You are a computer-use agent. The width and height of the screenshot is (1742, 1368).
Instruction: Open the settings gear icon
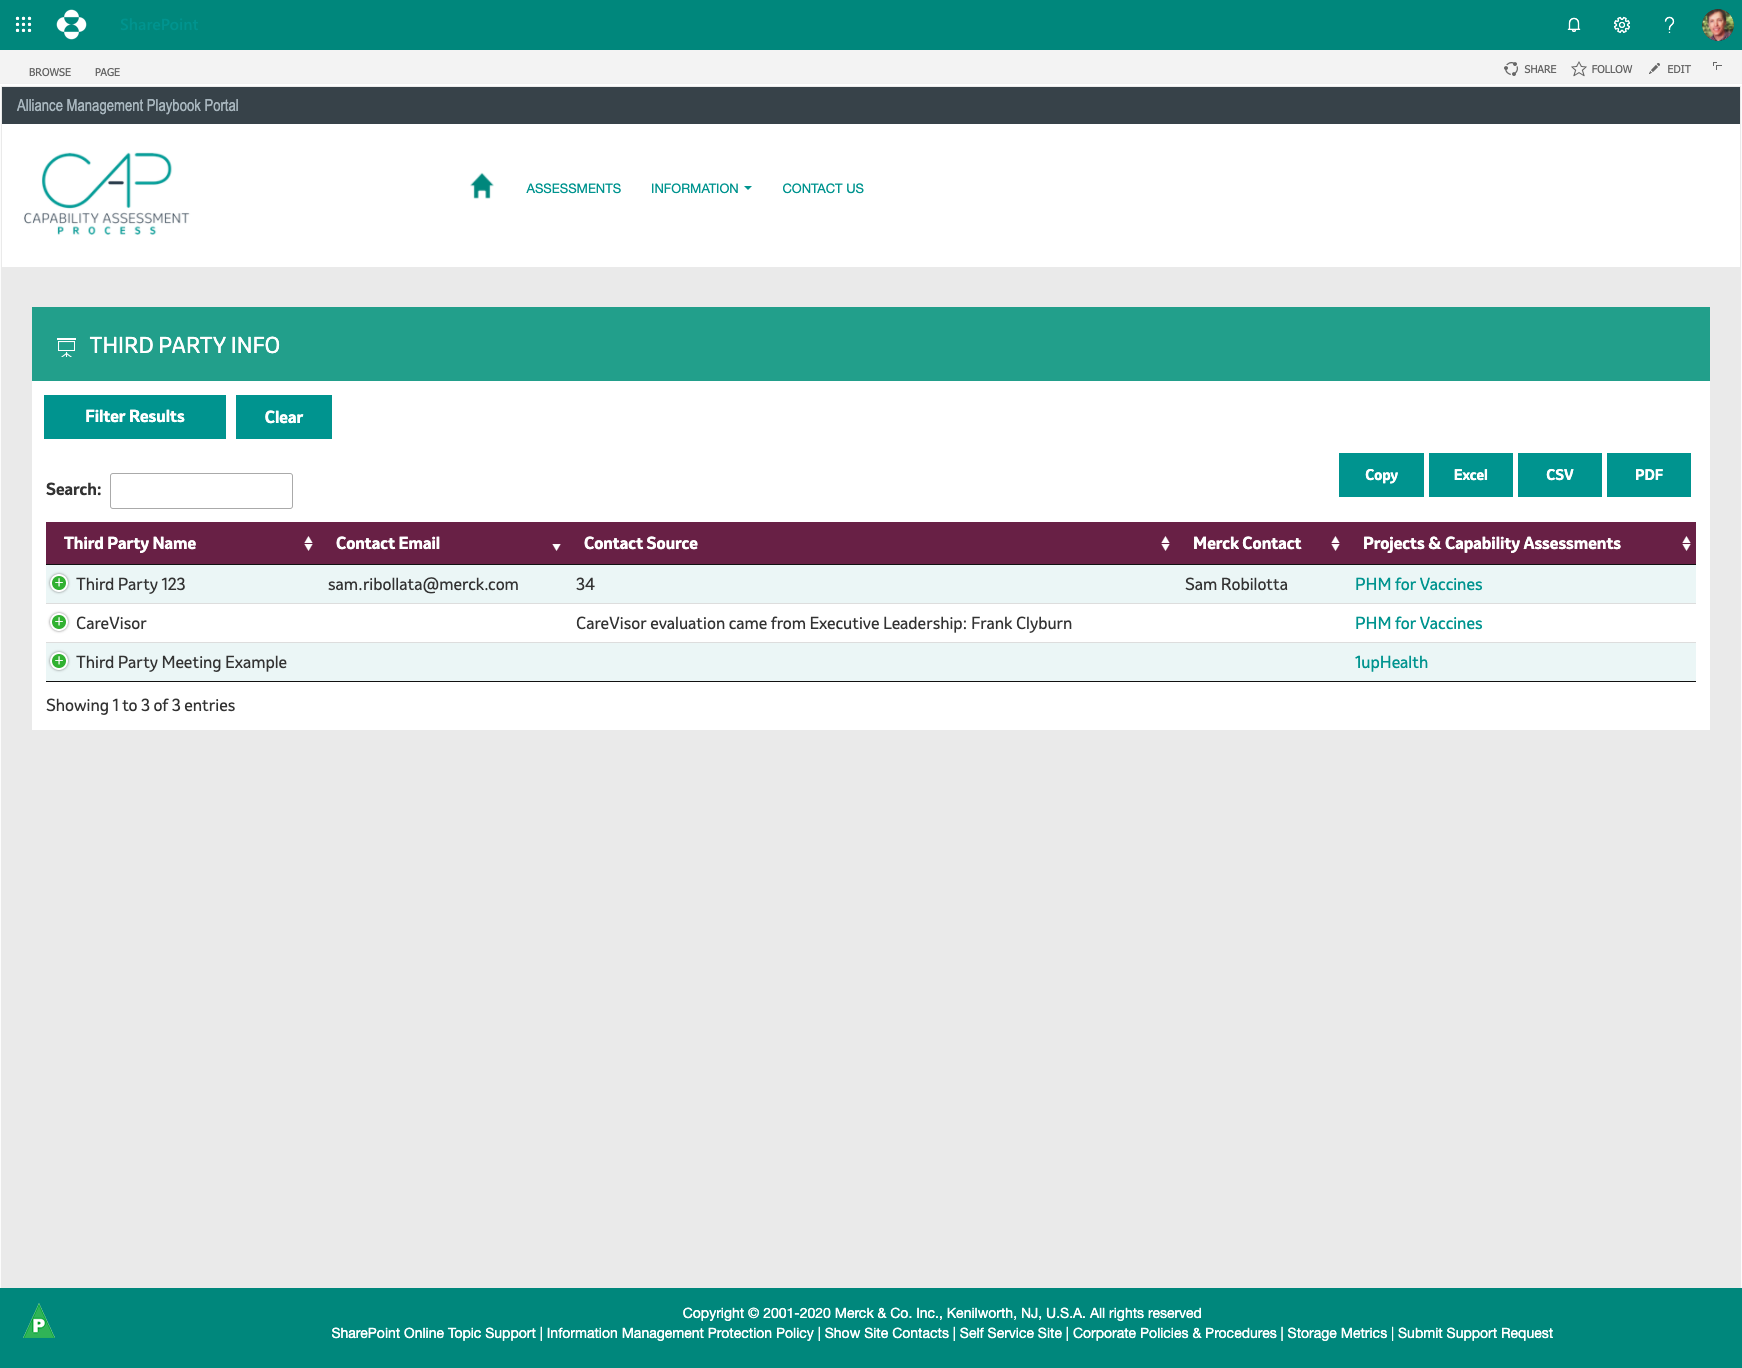(x=1621, y=25)
